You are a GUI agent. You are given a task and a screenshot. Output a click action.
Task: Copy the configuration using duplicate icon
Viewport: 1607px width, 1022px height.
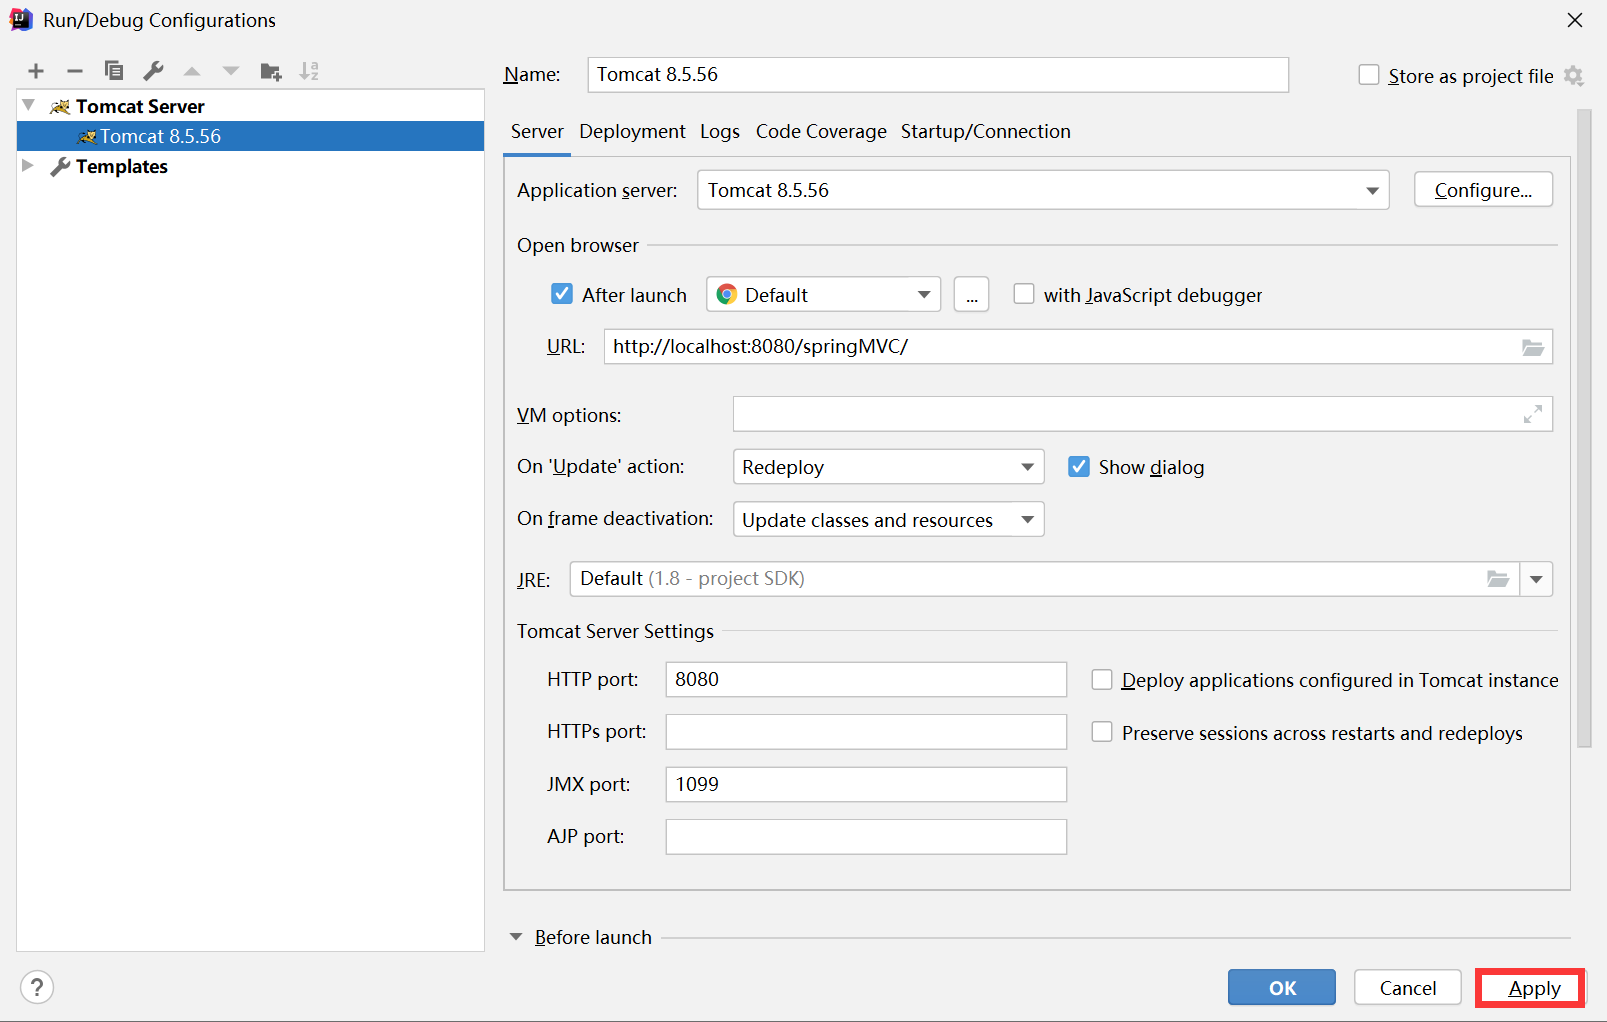114,71
